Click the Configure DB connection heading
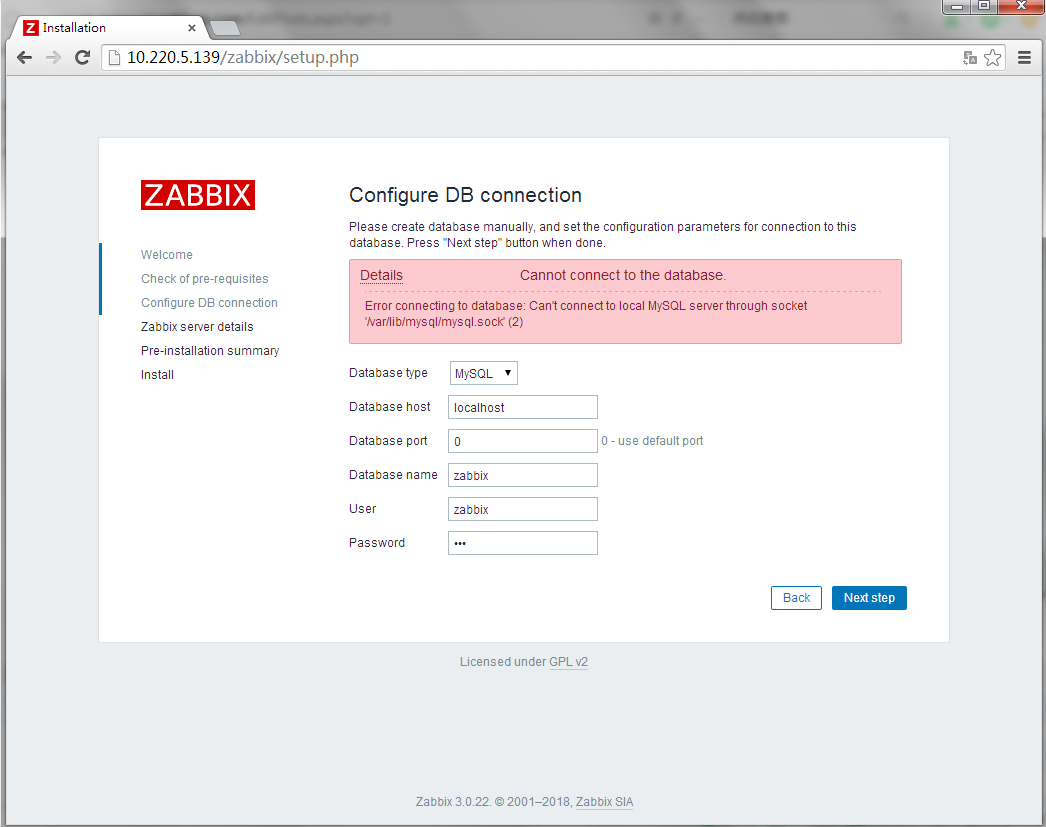 466,195
